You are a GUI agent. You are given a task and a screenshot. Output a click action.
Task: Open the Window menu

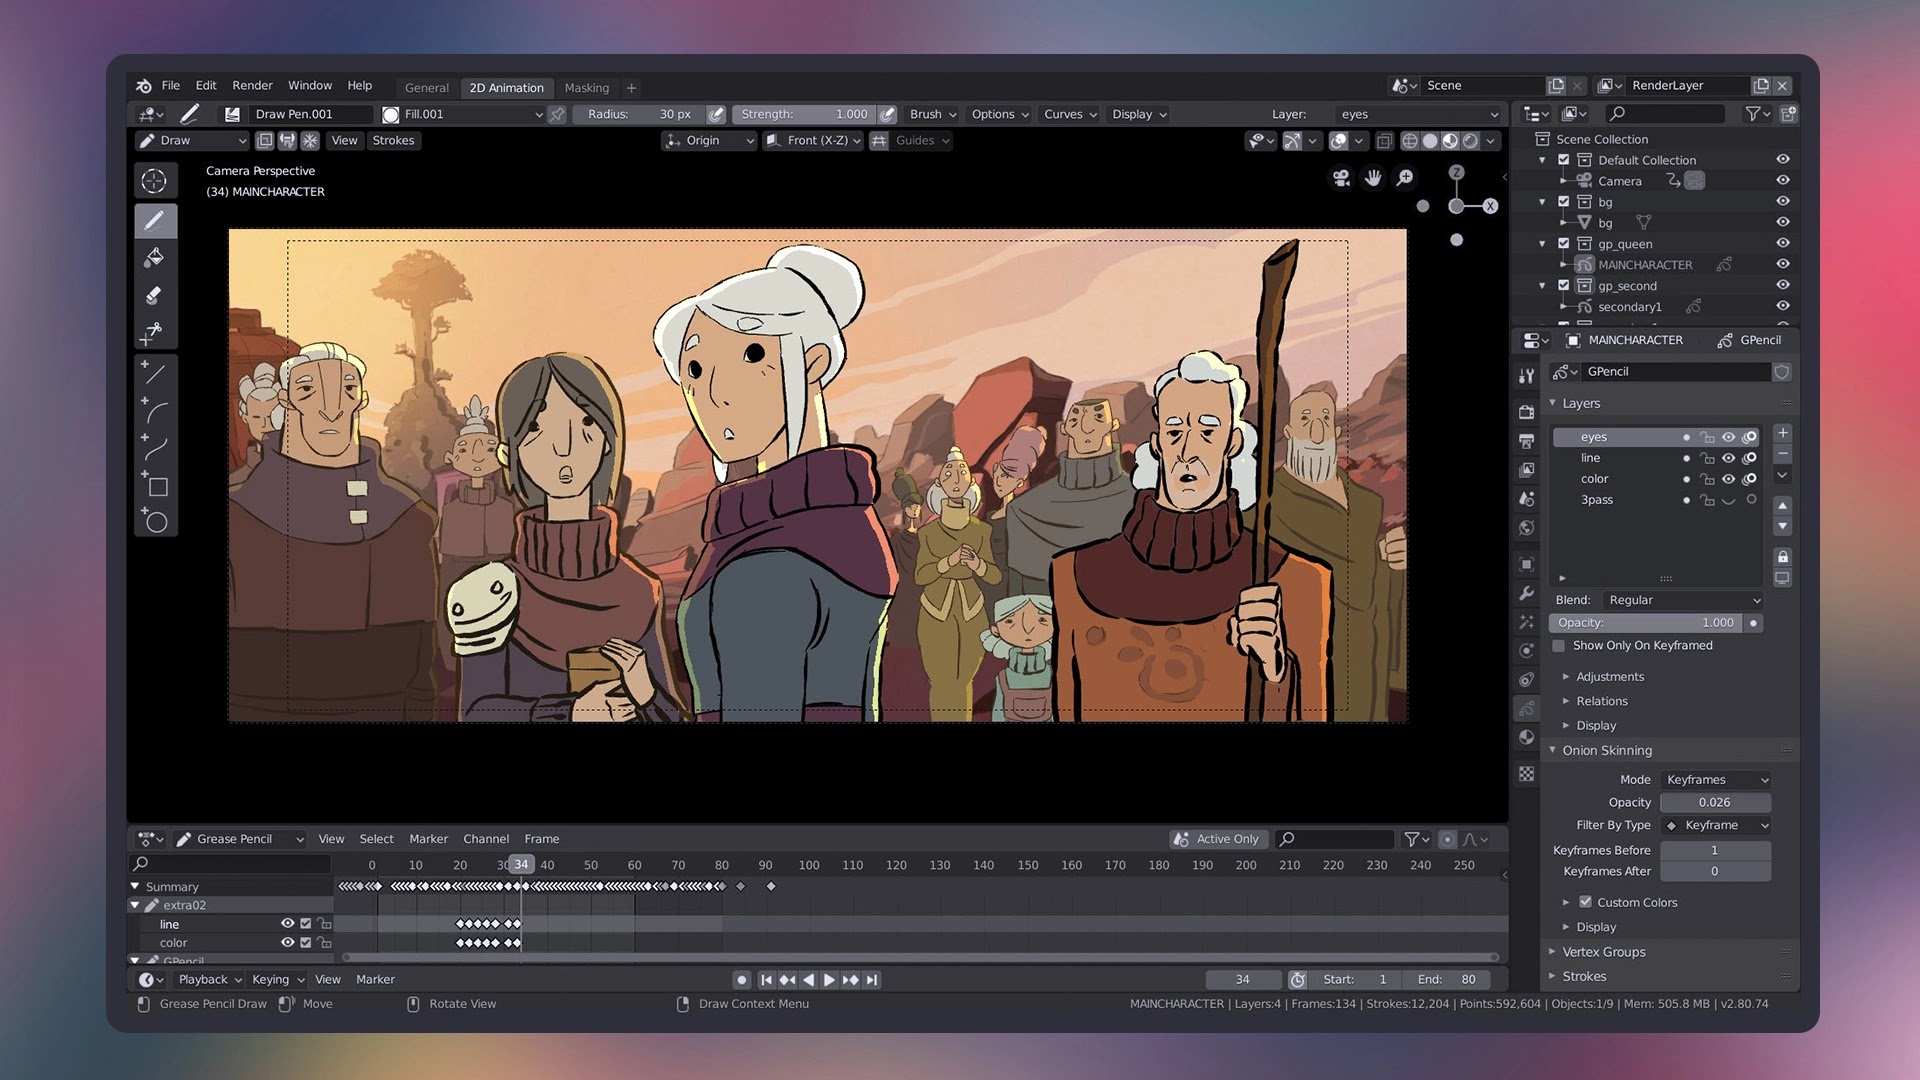point(310,86)
